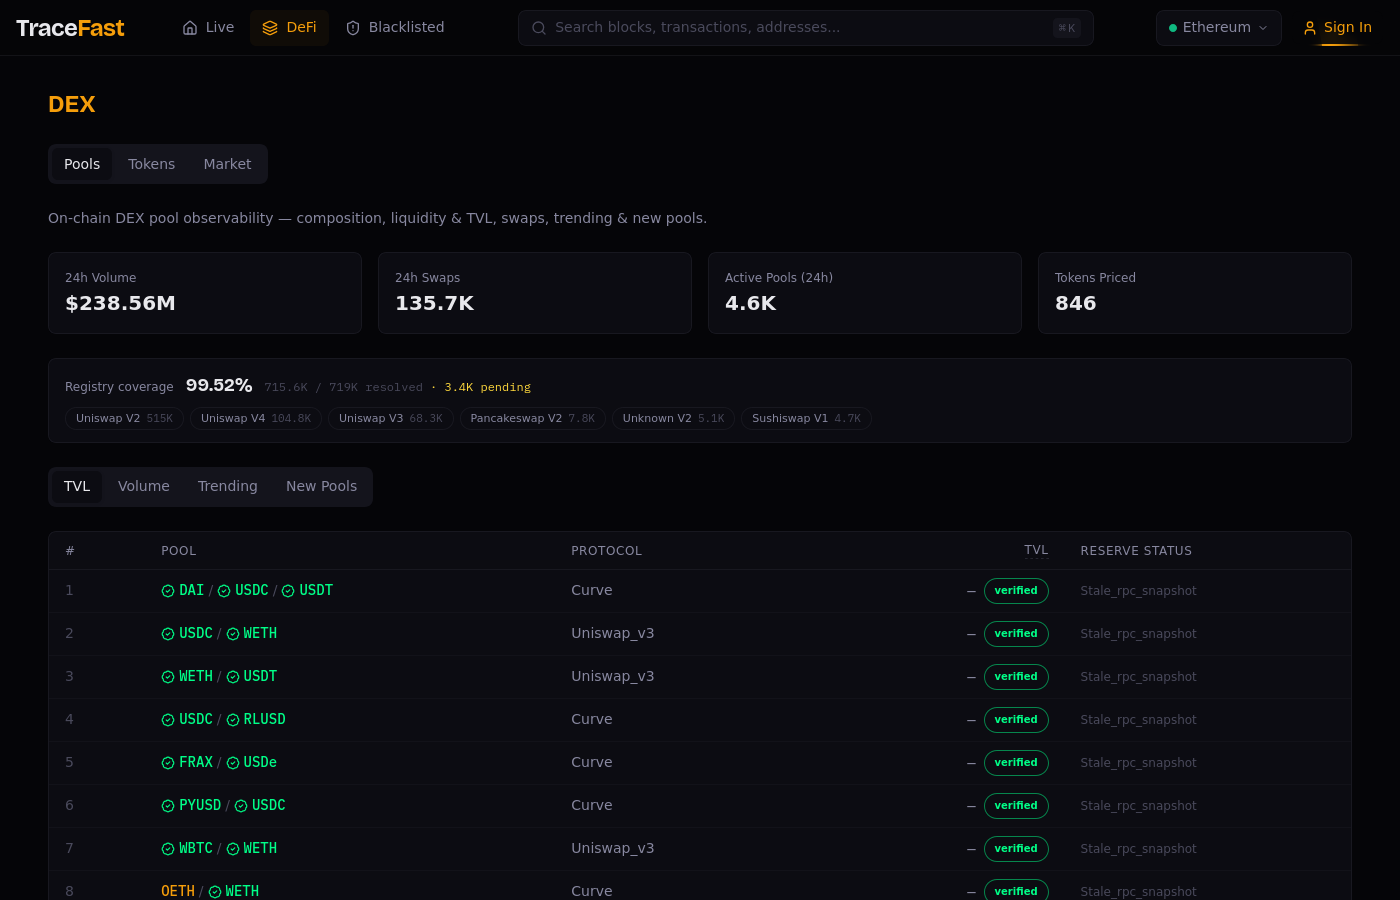Click the Sign In user icon
1400x900 pixels.
(1310, 28)
